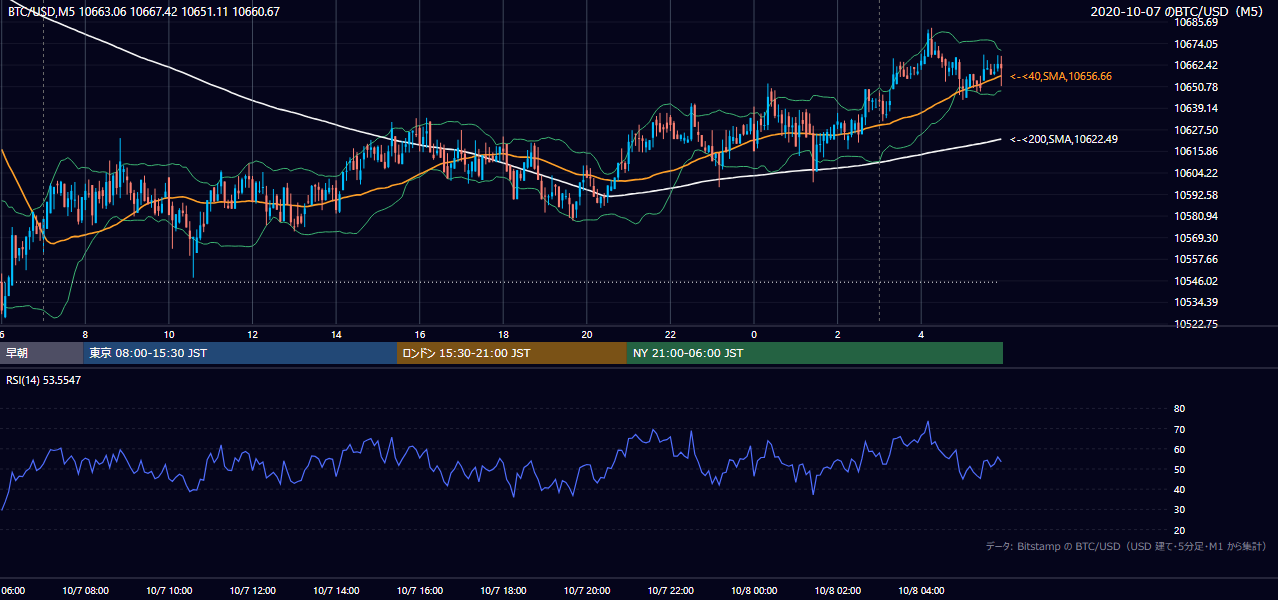Click price axis label 10557.66

(1196, 259)
